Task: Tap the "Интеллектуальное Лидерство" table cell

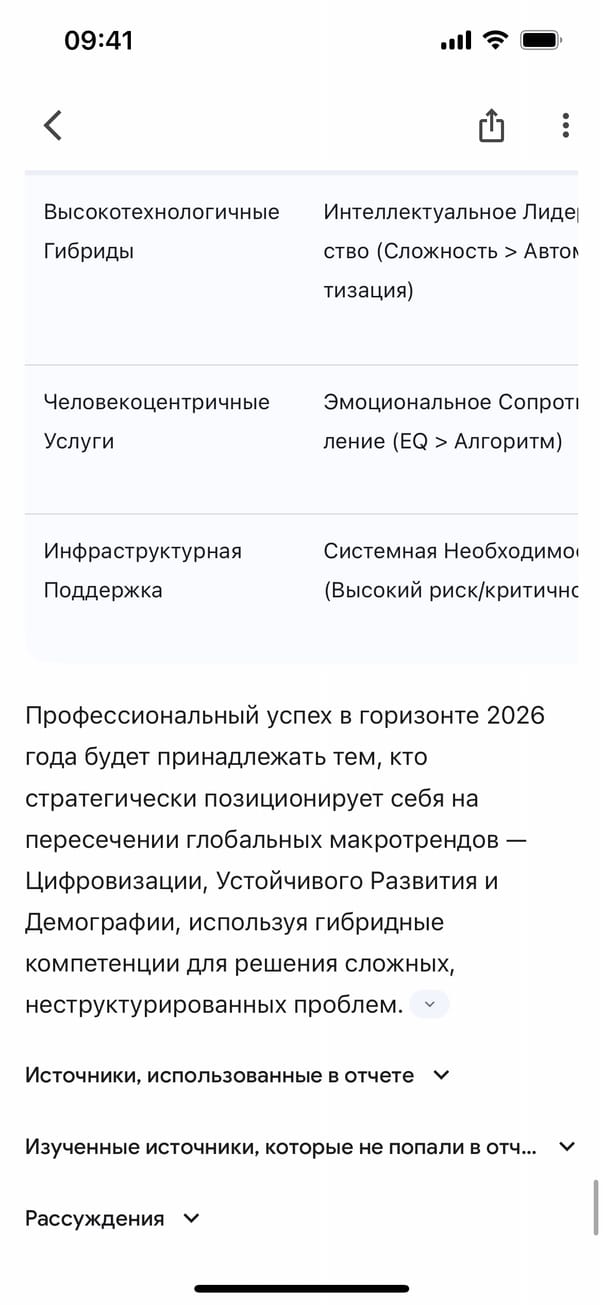Action: (450, 251)
